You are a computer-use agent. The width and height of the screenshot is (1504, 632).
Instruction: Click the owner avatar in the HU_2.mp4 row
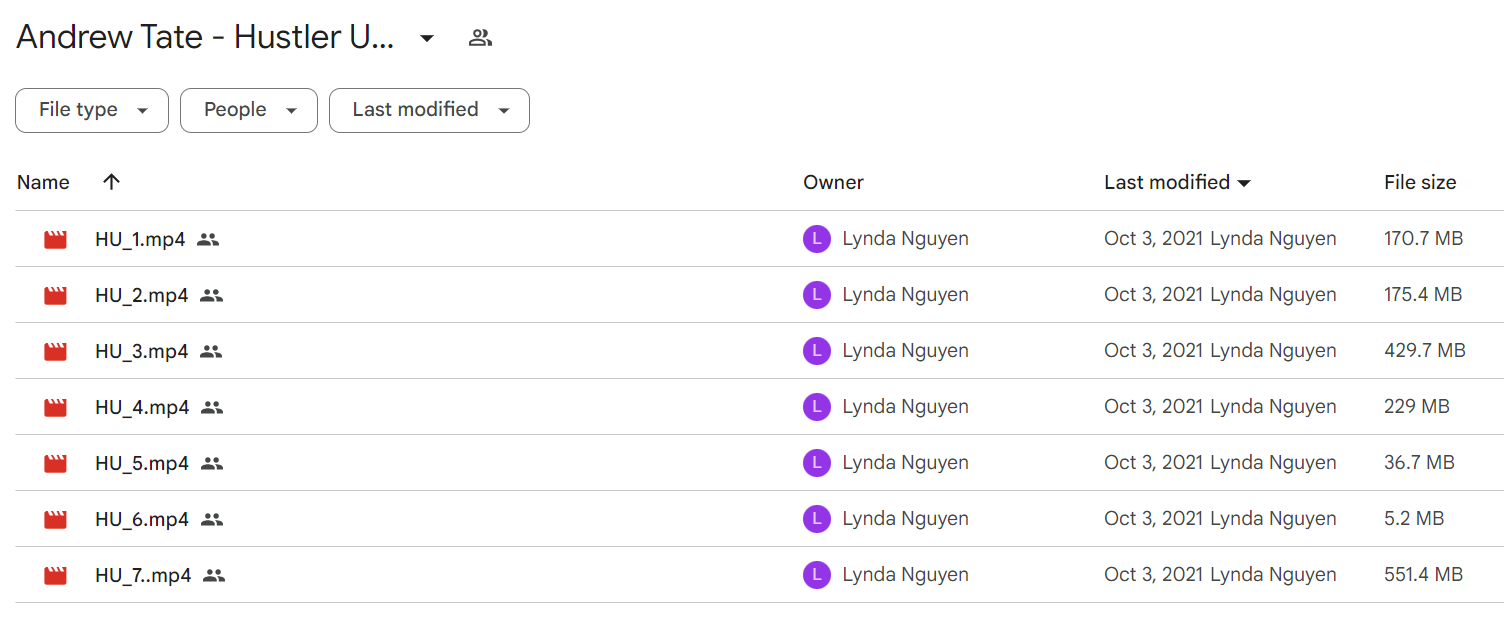pos(817,295)
